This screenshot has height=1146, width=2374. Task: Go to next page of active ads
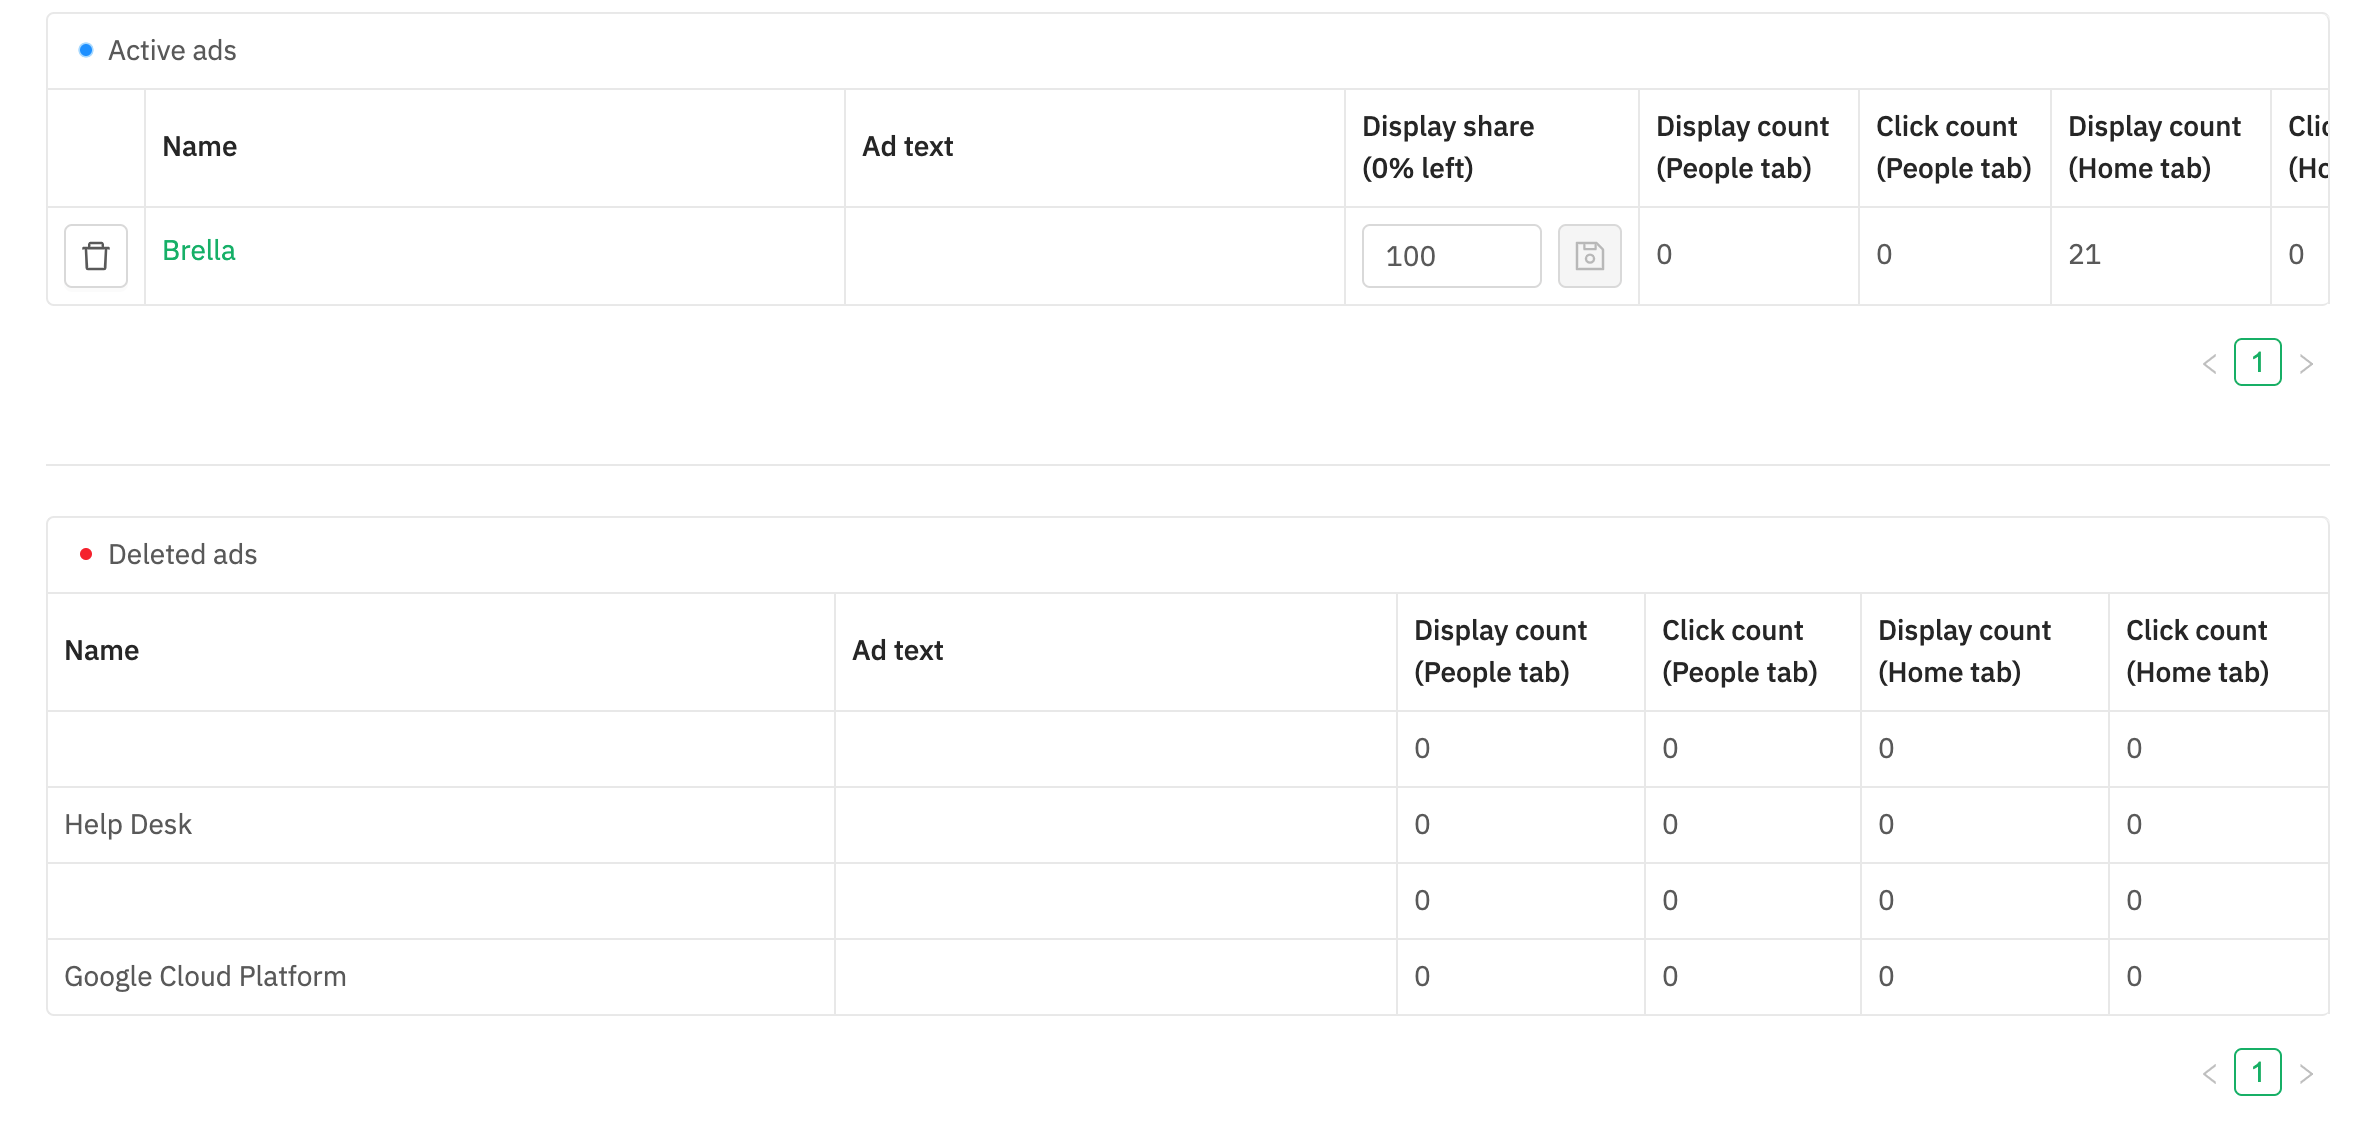pyautogui.click(x=2306, y=364)
